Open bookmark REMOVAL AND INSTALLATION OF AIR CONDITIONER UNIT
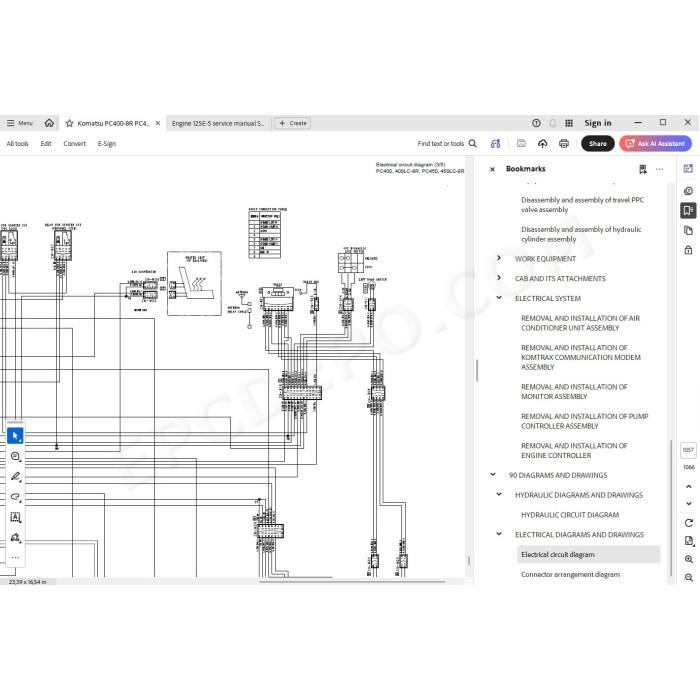700x700 pixels. (x=580, y=323)
